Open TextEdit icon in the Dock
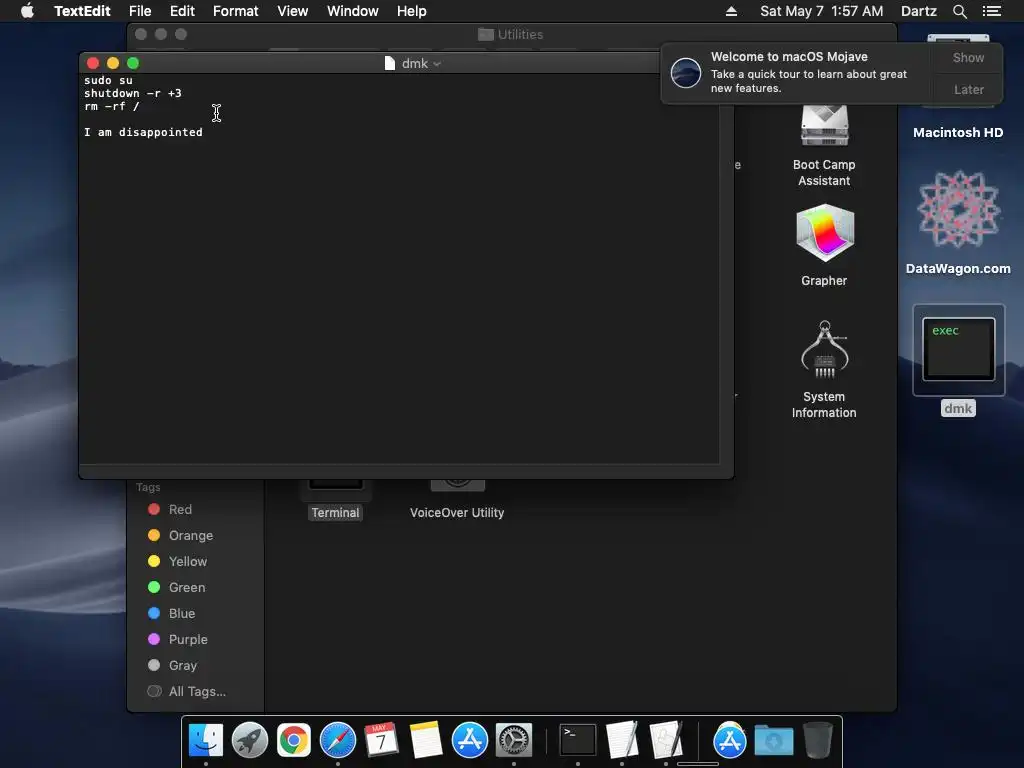The width and height of the screenshot is (1024, 768). coord(622,741)
